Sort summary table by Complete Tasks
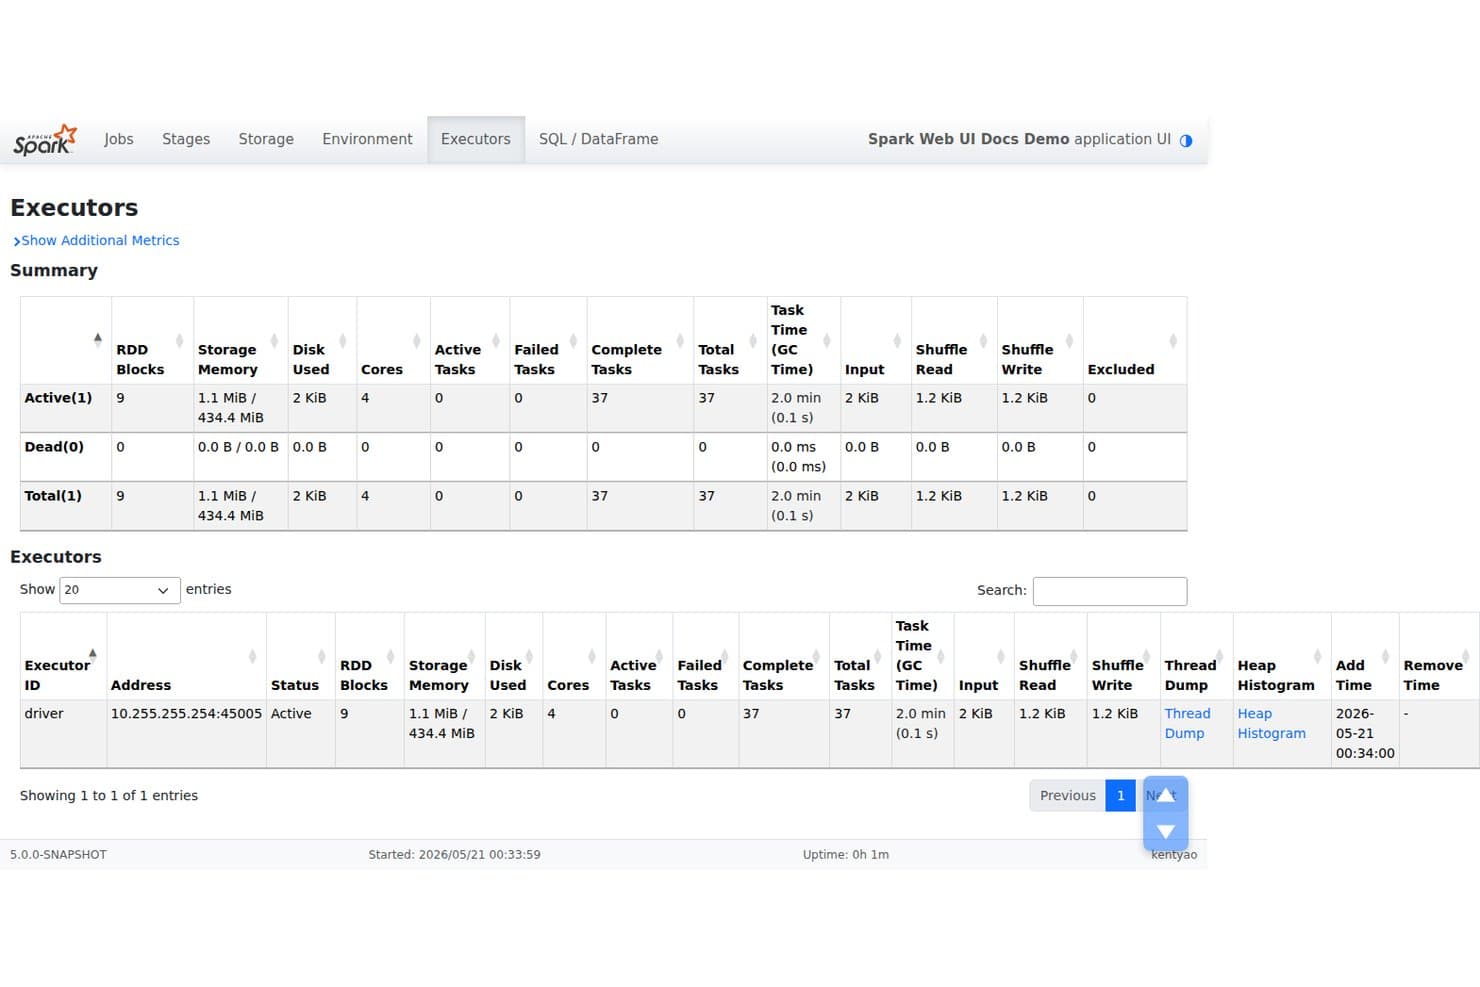This screenshot has width=1480, height=987. click(640, 340)
